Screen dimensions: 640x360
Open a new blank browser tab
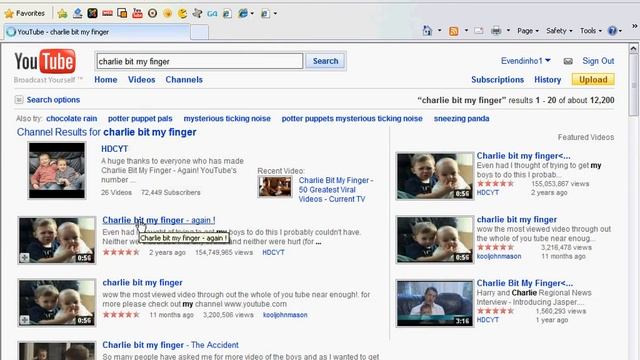200,32
